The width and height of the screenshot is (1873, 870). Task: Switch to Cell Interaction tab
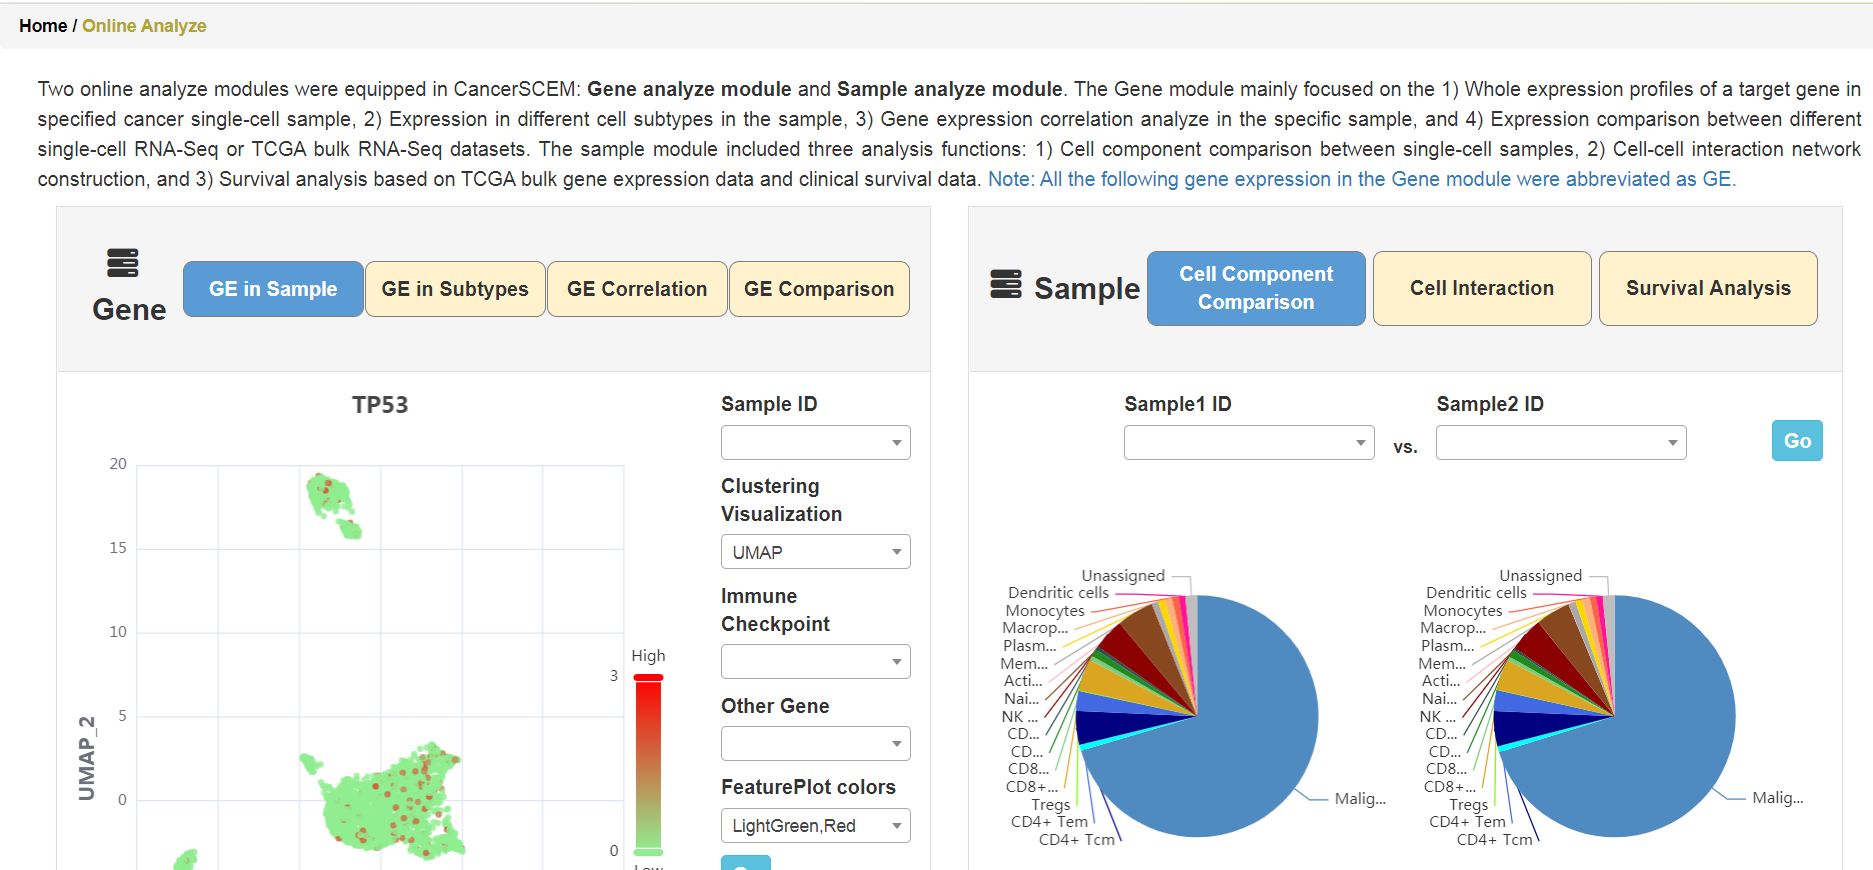(1482, 288)
